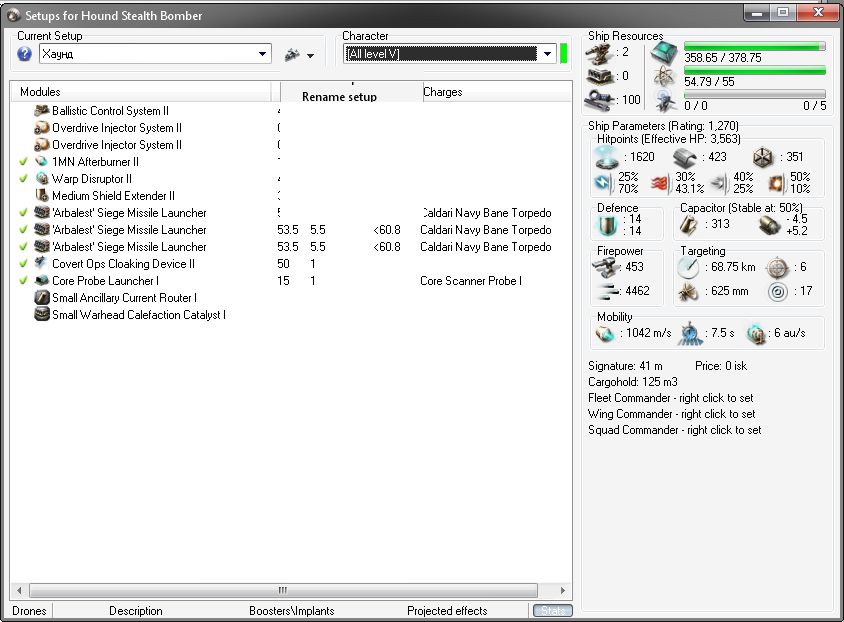Click the powergrid atom resource icon

pos(664,77)
